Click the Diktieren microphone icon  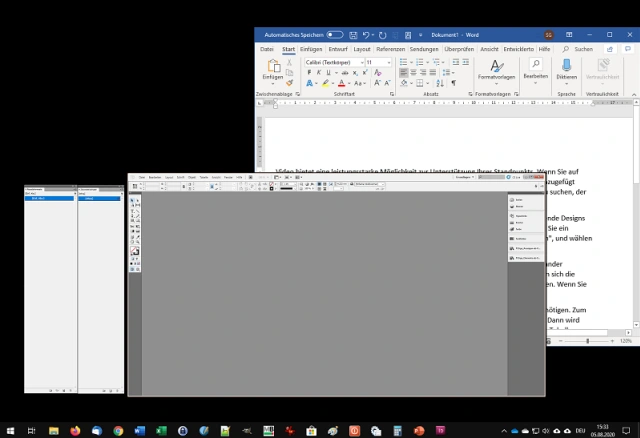[566, 67]
